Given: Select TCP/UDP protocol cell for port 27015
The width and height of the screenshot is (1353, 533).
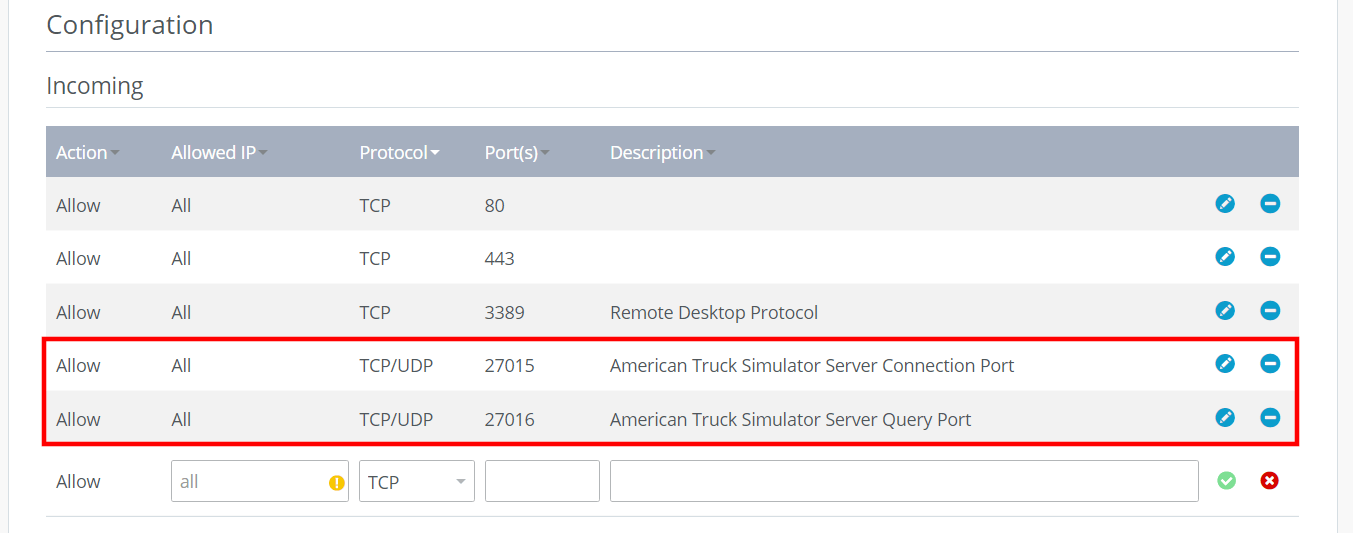Looking at the screenshot, I should (x=396, y=366).
